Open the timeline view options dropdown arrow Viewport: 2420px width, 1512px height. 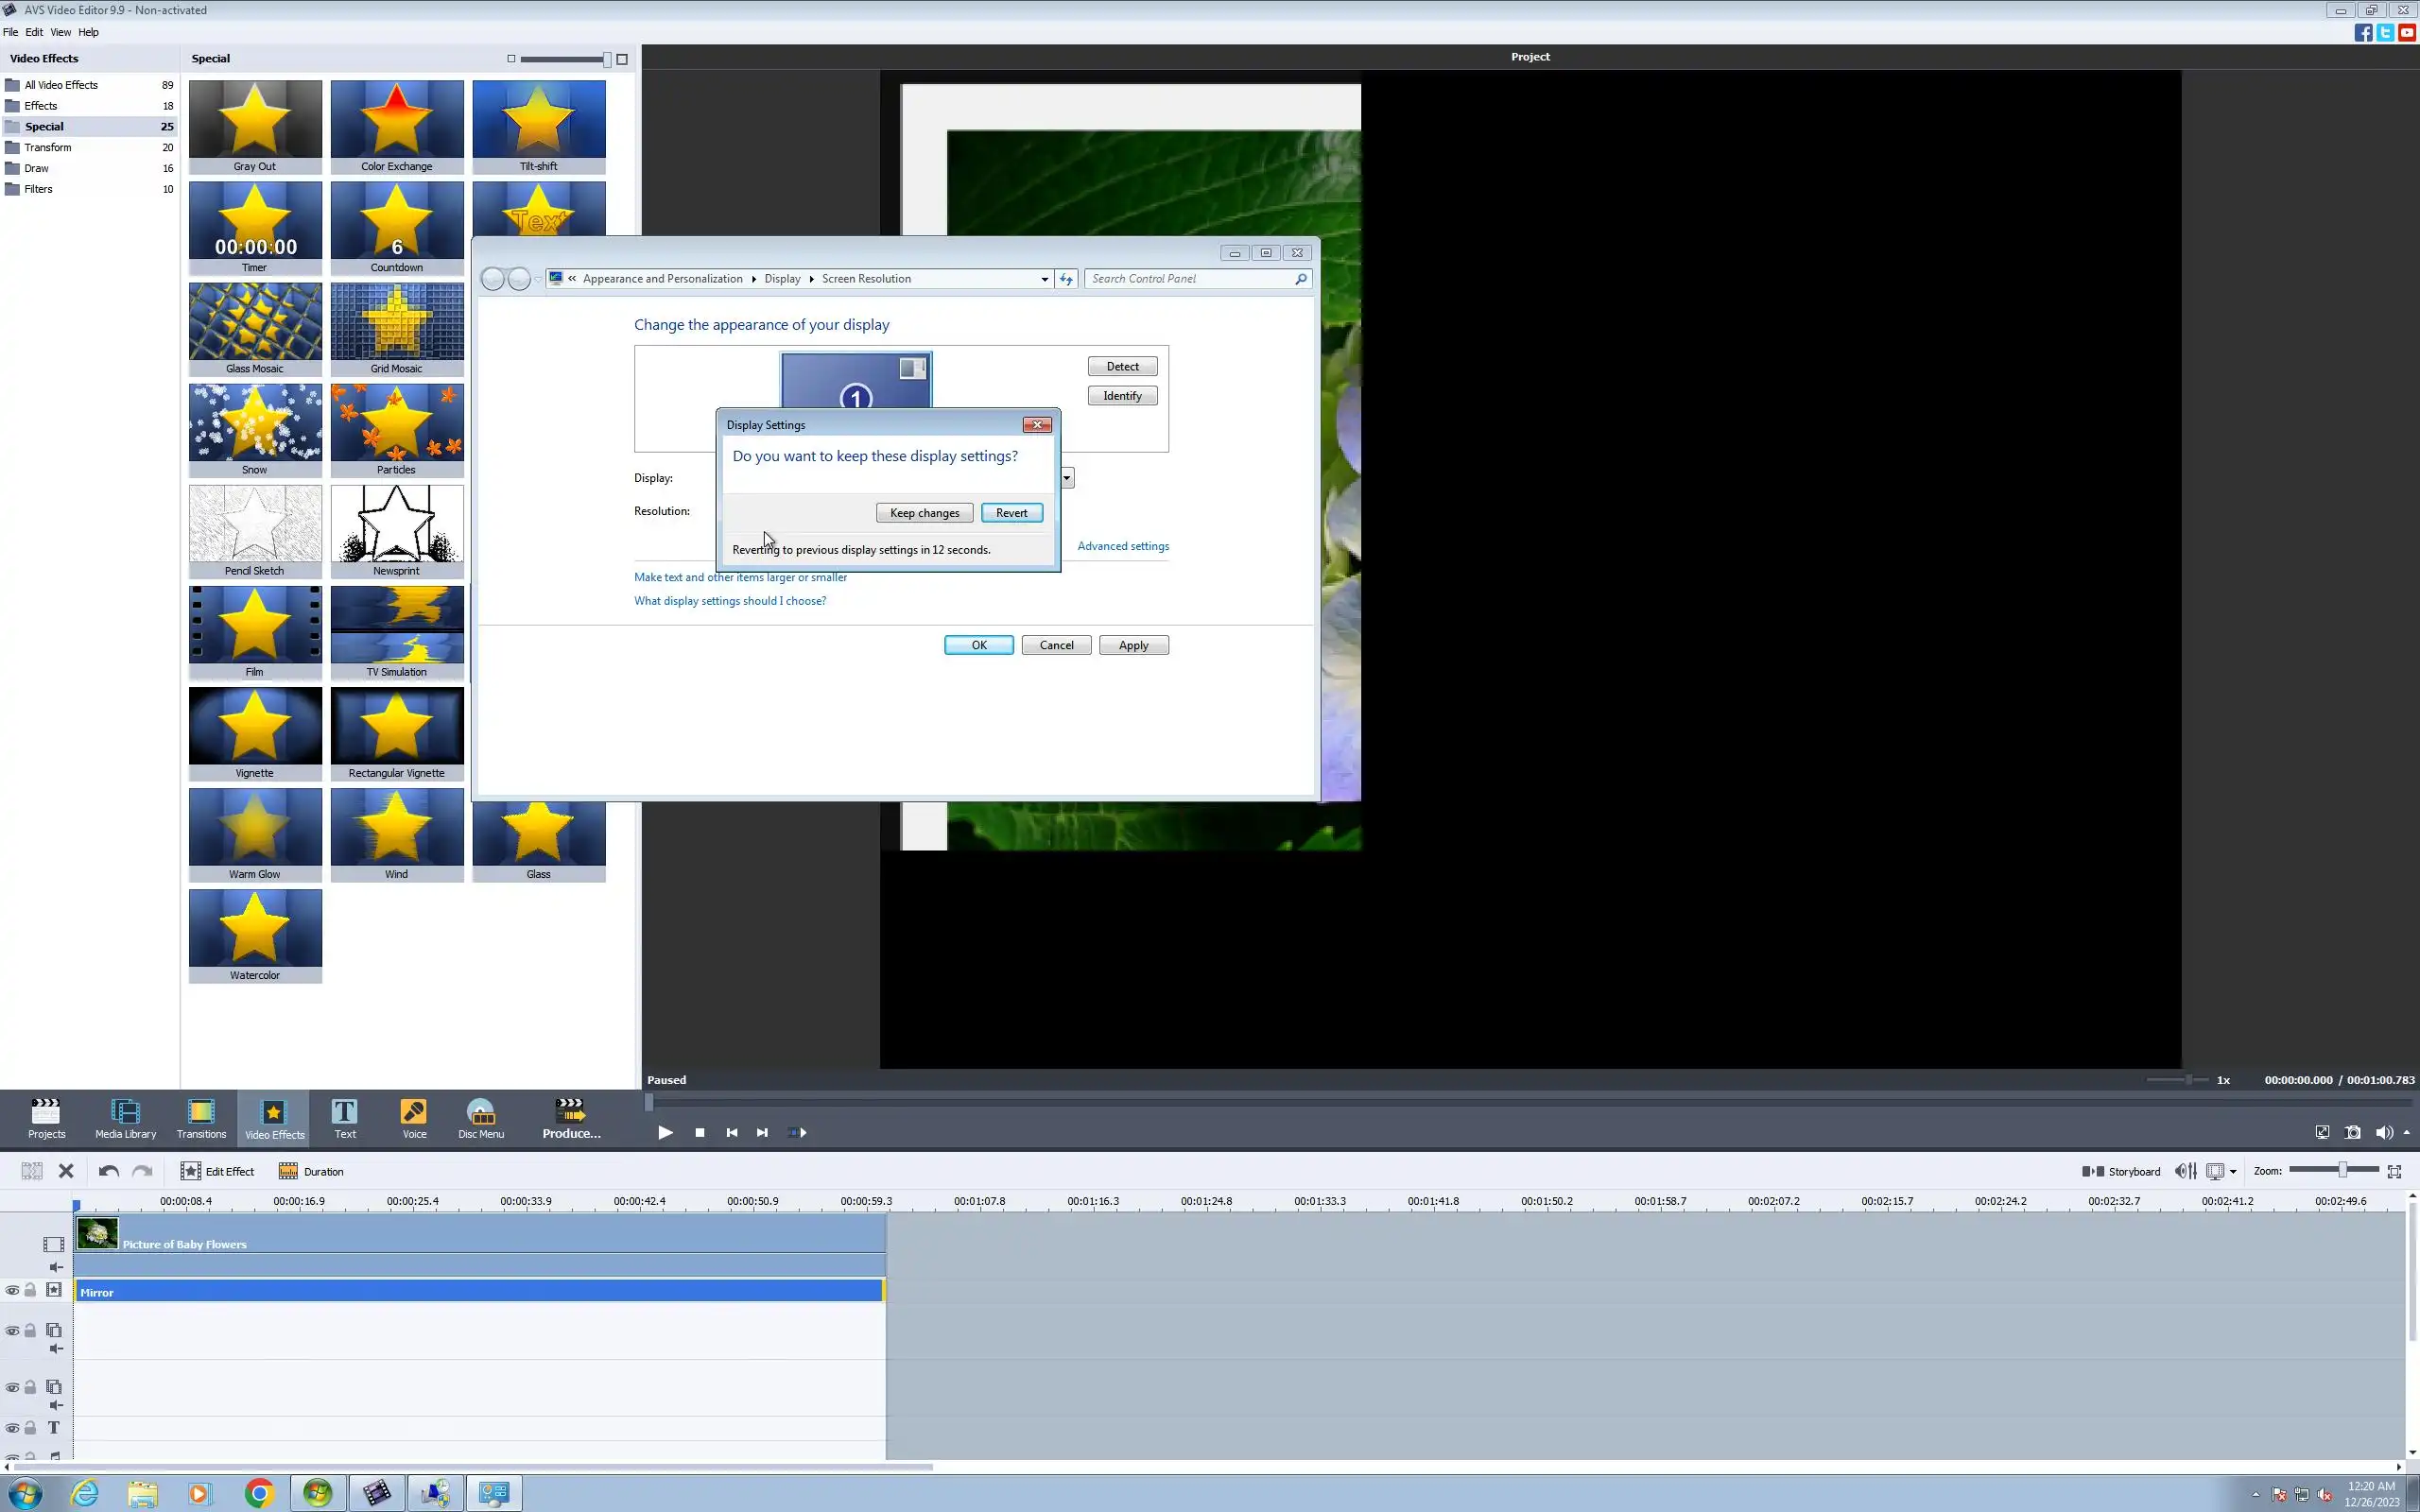pyautogui.click(x=2233, y=1171)
